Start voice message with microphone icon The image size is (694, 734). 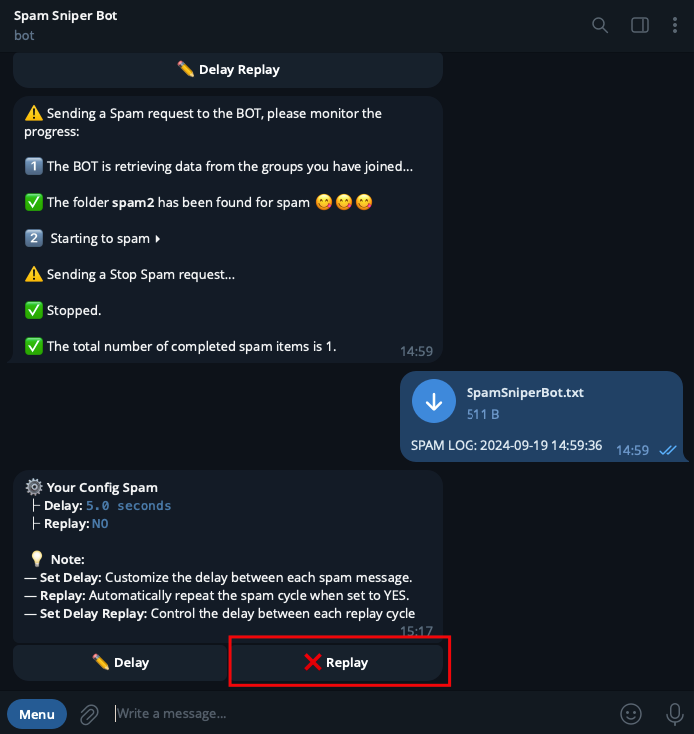674,714
